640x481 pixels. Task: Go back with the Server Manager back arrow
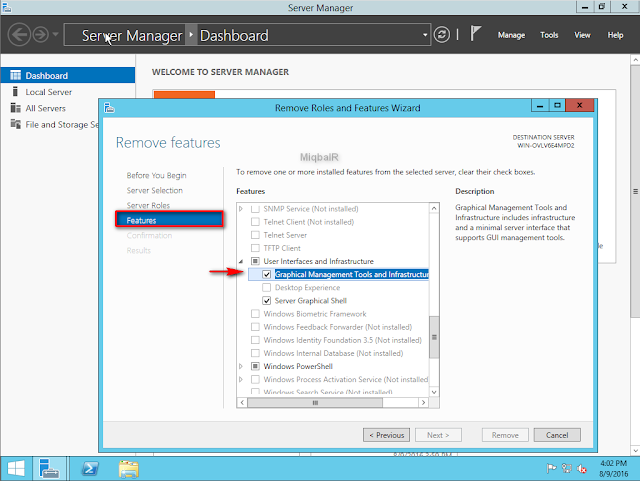click(19, 35)
